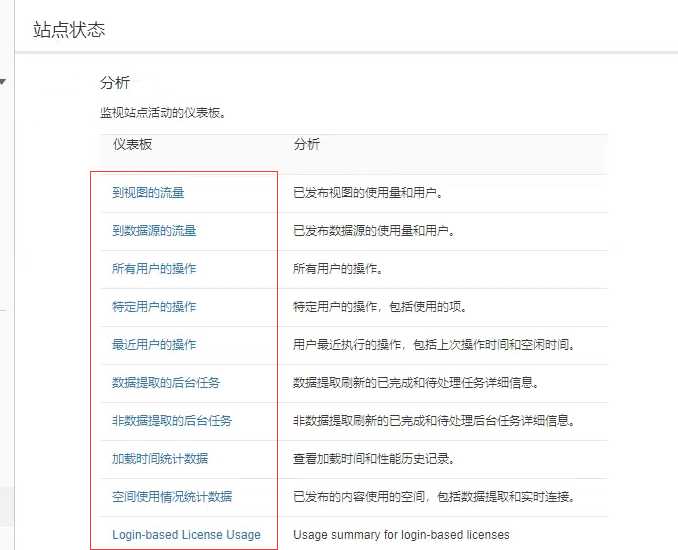The height and width of the screenshot is (550, 678).
Task: Click the 分析 section heading
Action: point(115,82)
